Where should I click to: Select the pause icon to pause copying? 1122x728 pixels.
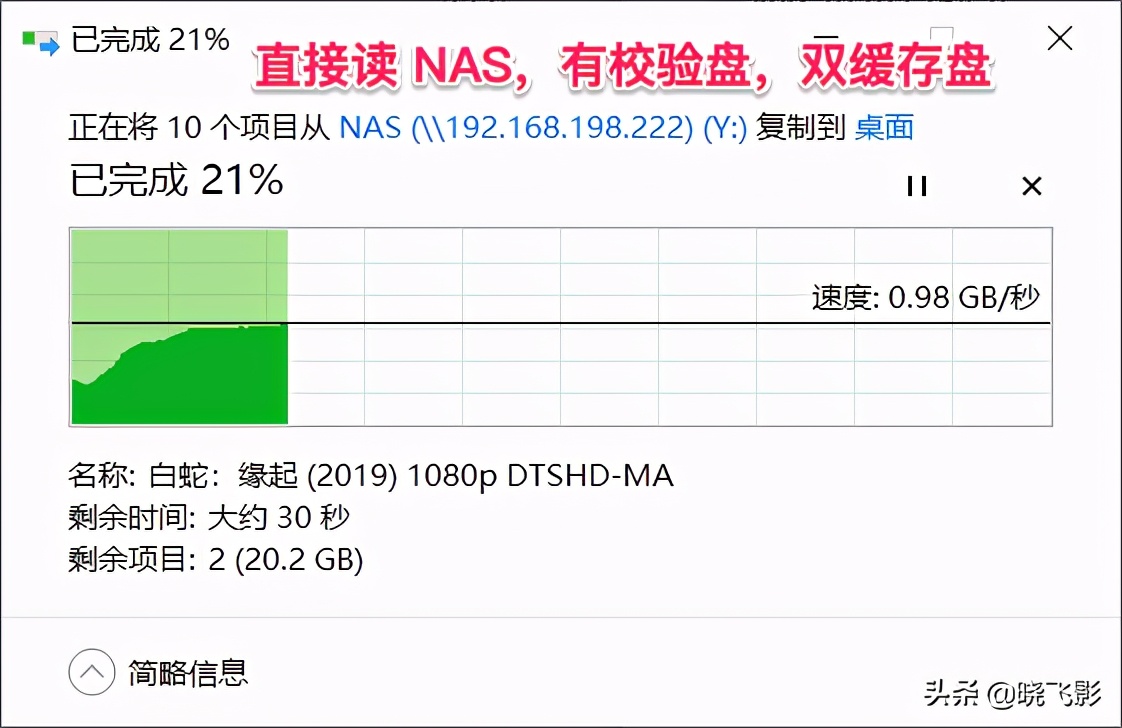pyautogui.click(x=917, y=186)
